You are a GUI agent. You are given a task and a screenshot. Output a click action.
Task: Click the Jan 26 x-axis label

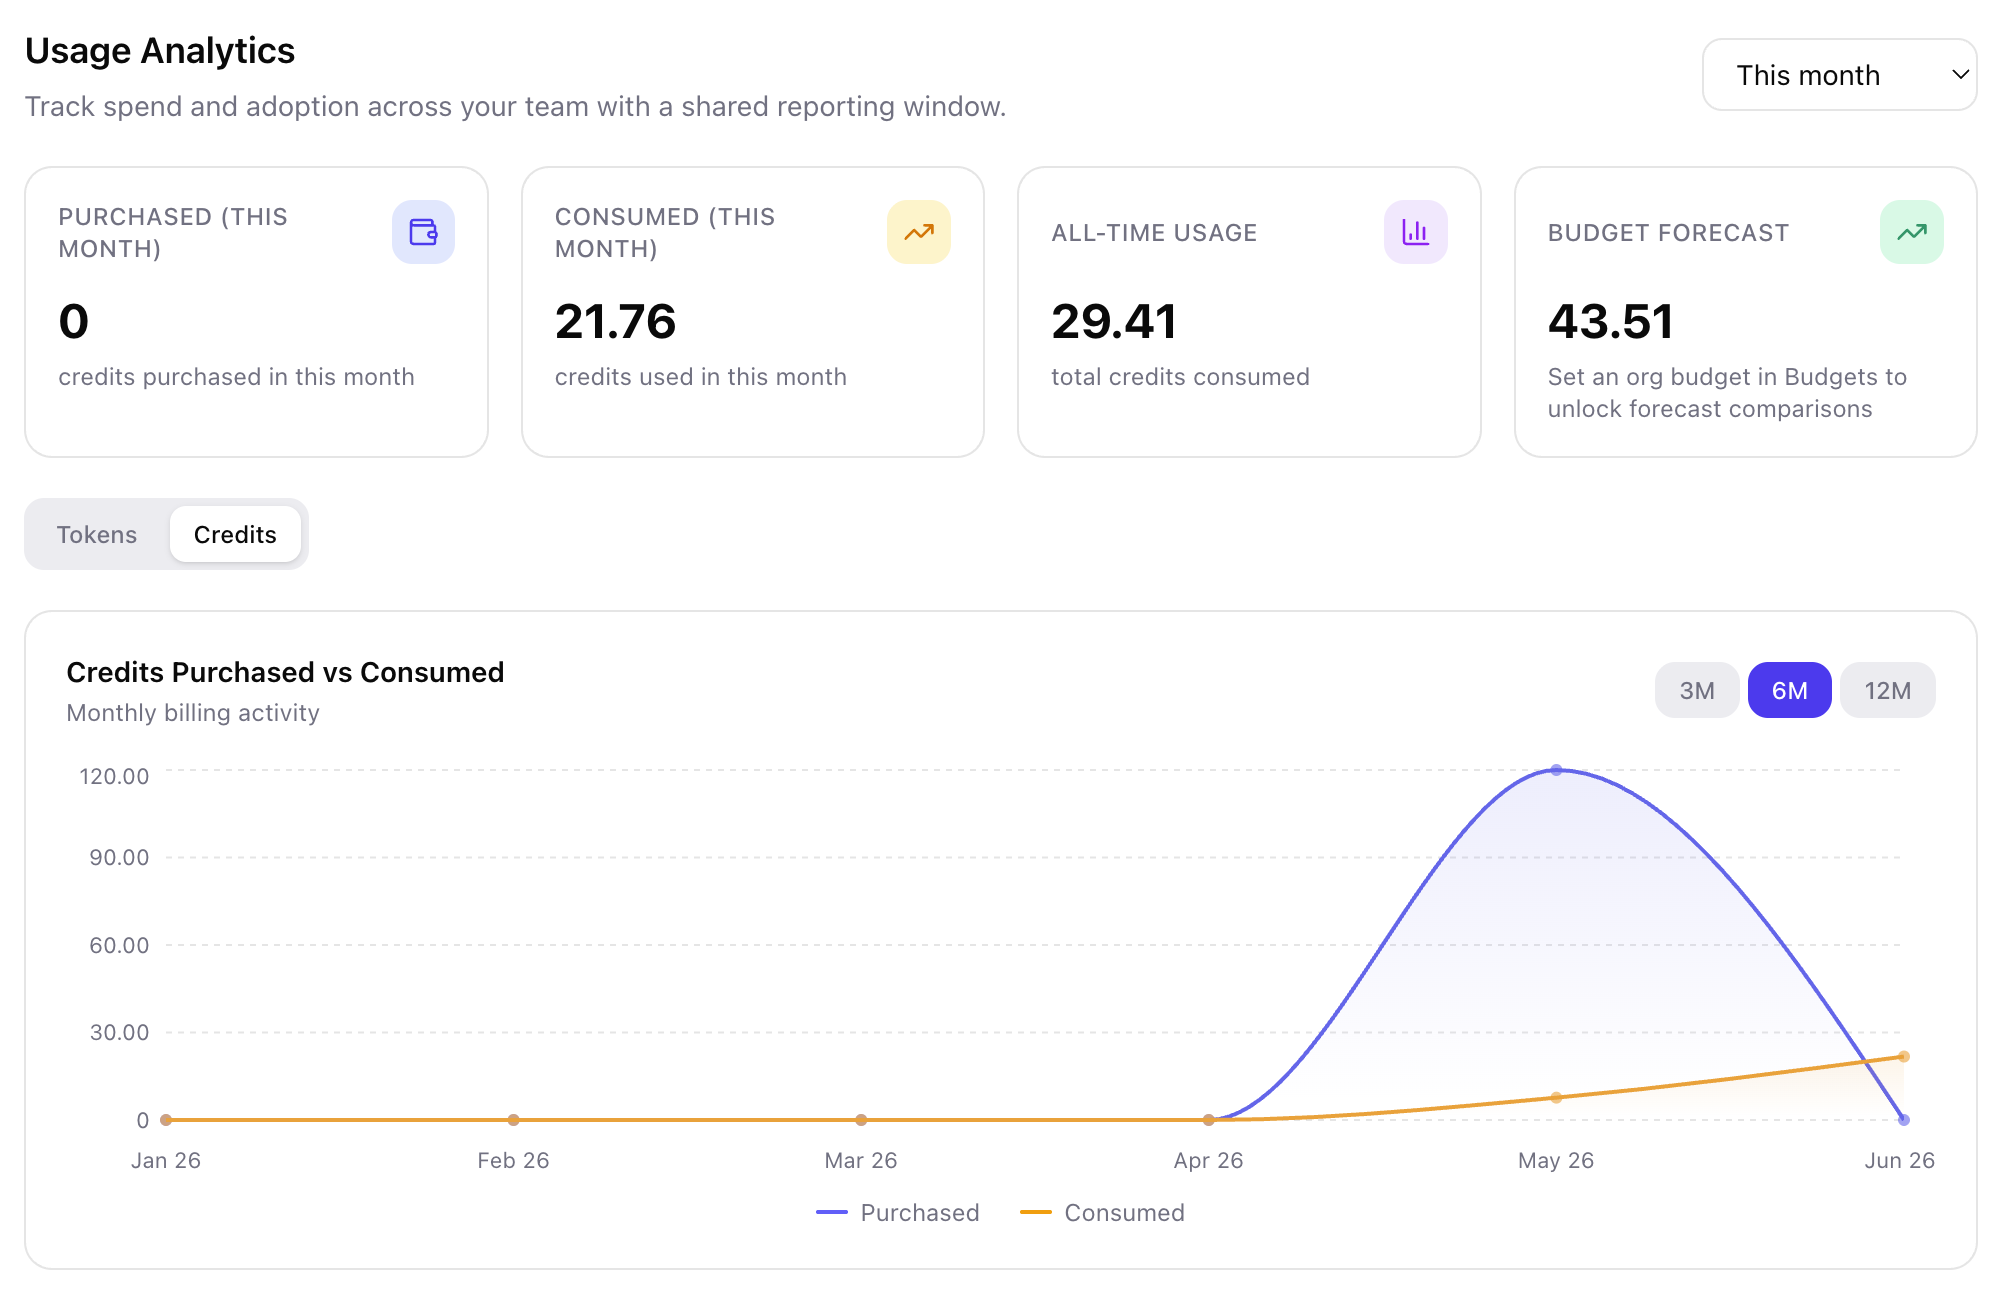click(x=166, y=1161)
